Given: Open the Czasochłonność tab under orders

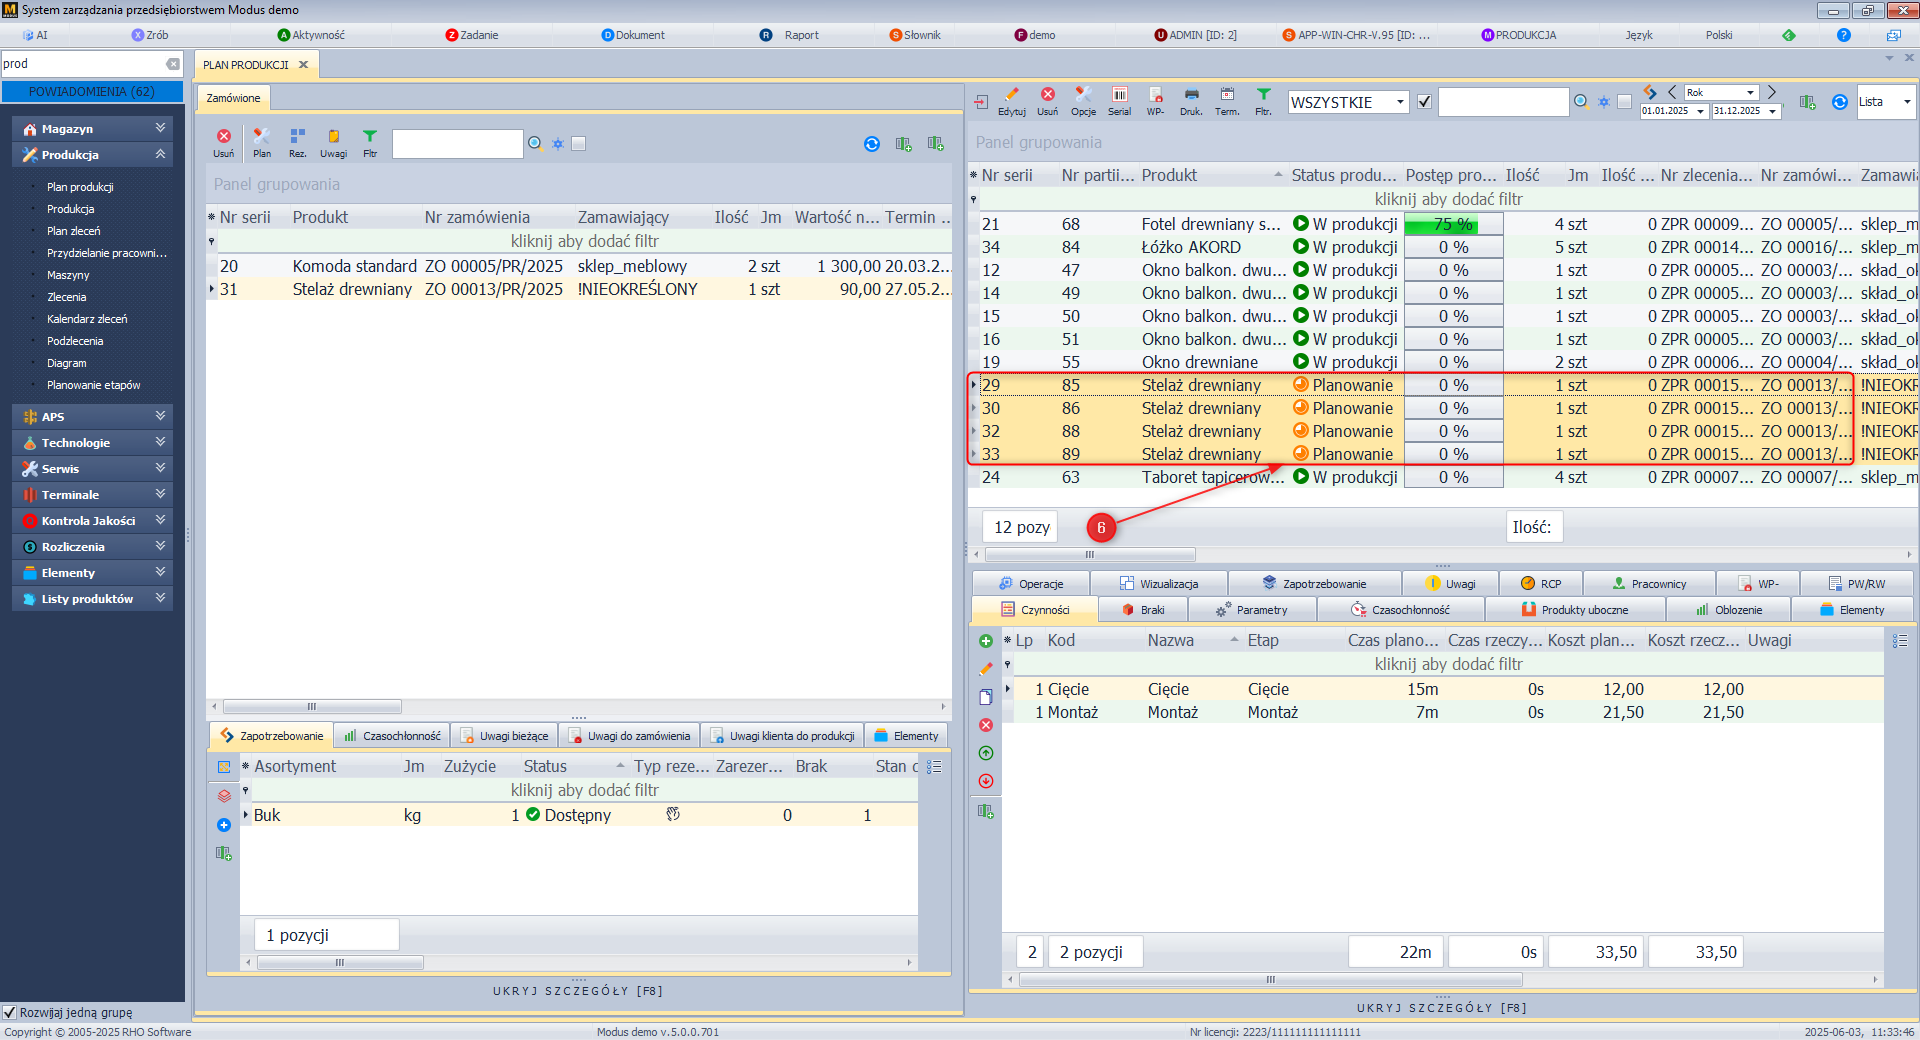Looking at the screenshot, I should (x=392, y=736).
